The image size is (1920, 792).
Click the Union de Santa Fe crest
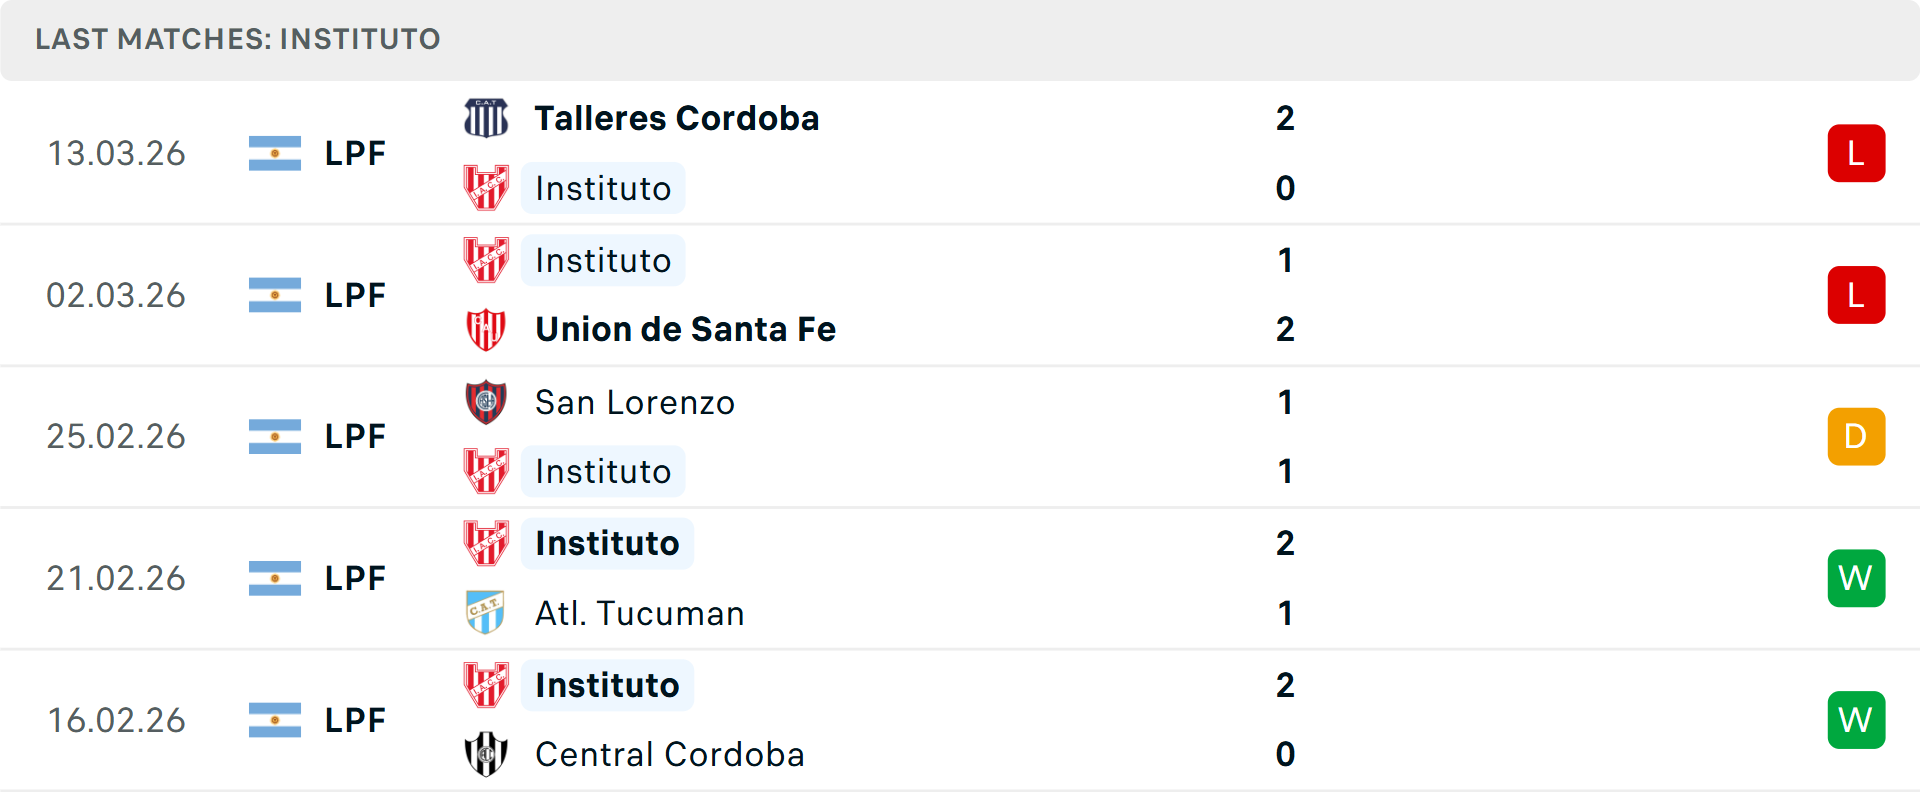click(x=486, y=330)
